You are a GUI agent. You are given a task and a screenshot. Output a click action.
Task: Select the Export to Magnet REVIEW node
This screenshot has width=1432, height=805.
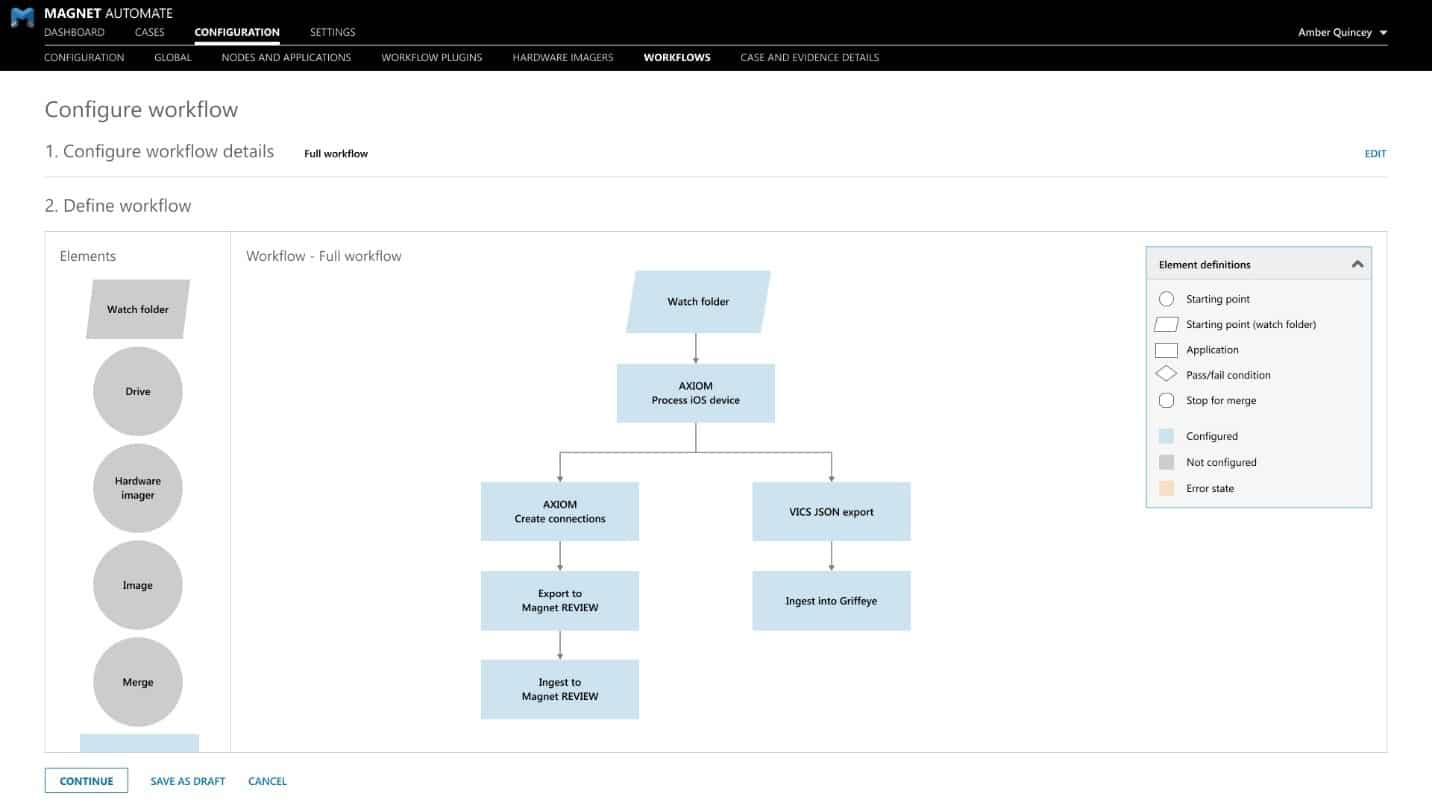(x=560, y=600)
